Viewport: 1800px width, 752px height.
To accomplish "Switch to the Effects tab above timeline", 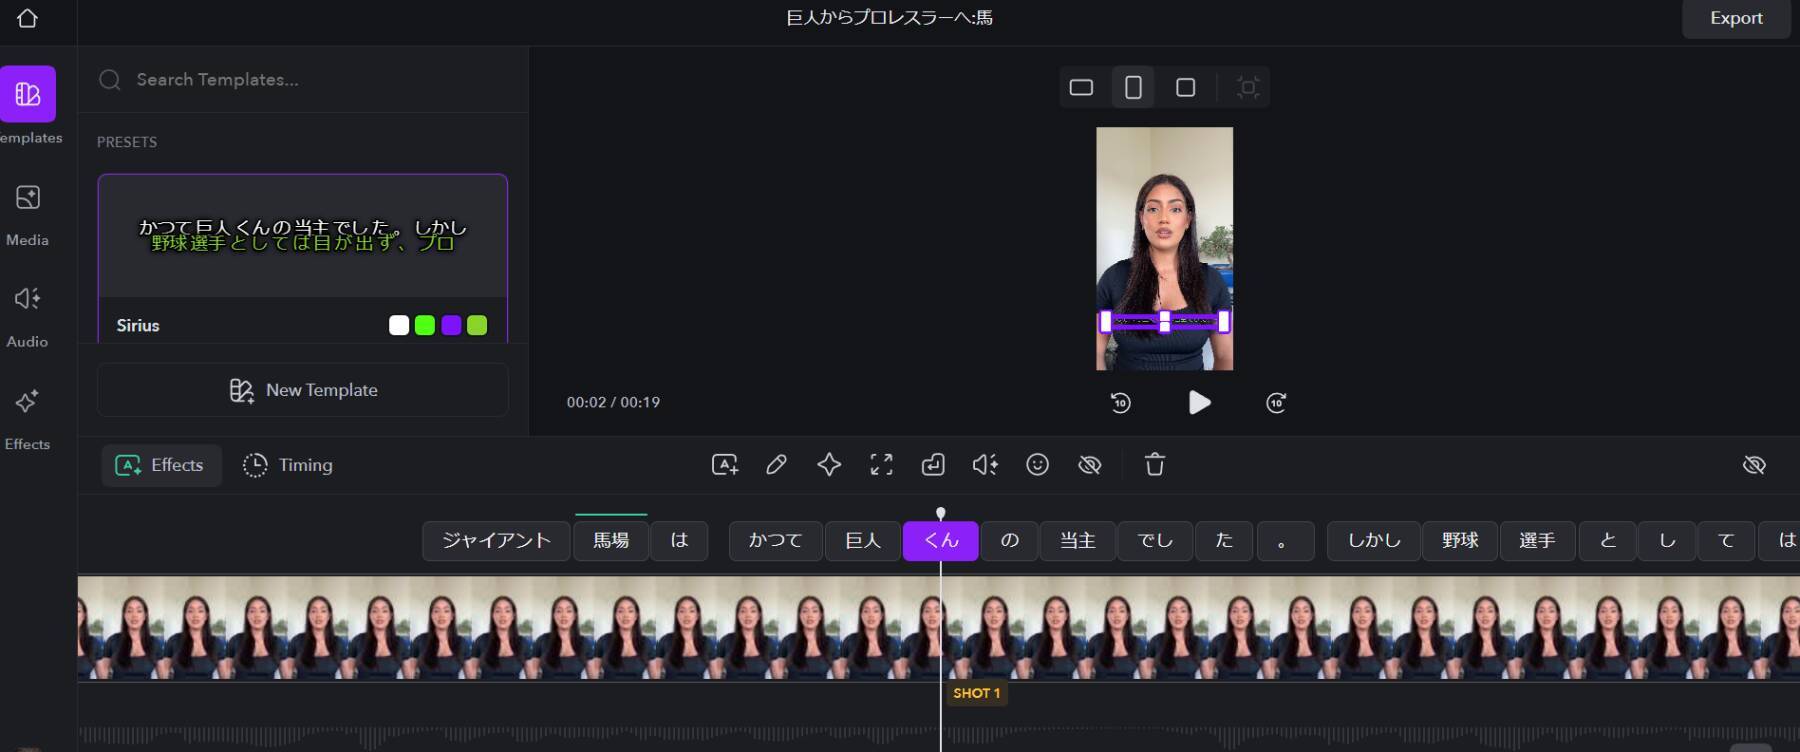I will (161, 465).
